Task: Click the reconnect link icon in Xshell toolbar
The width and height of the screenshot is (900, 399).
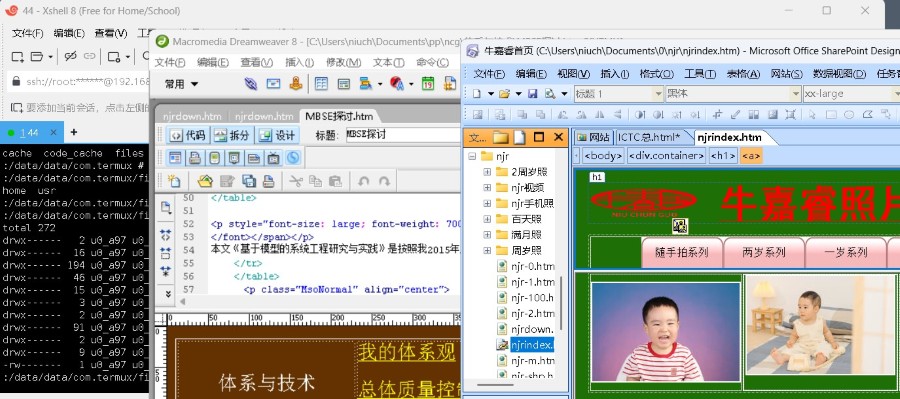Action: [90, 56]
